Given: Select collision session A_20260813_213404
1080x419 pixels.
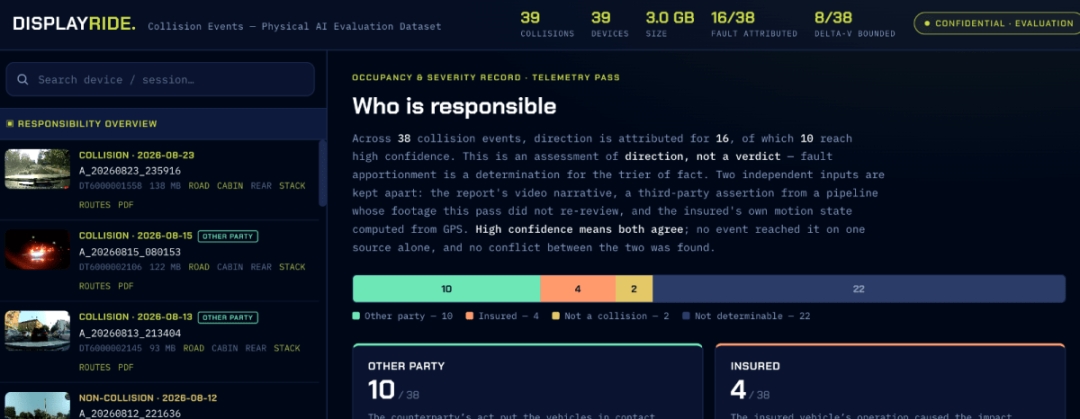Looking at the screenshot, I should pos(130,333).
